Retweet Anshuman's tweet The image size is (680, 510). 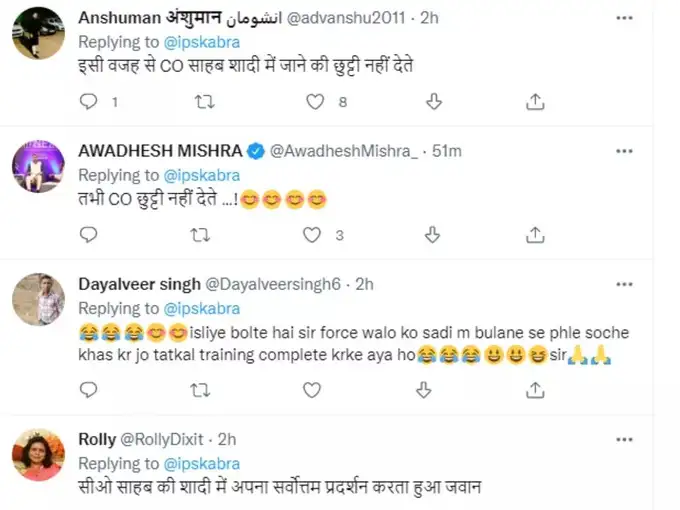pyautogui.click(x=203, y=101)
